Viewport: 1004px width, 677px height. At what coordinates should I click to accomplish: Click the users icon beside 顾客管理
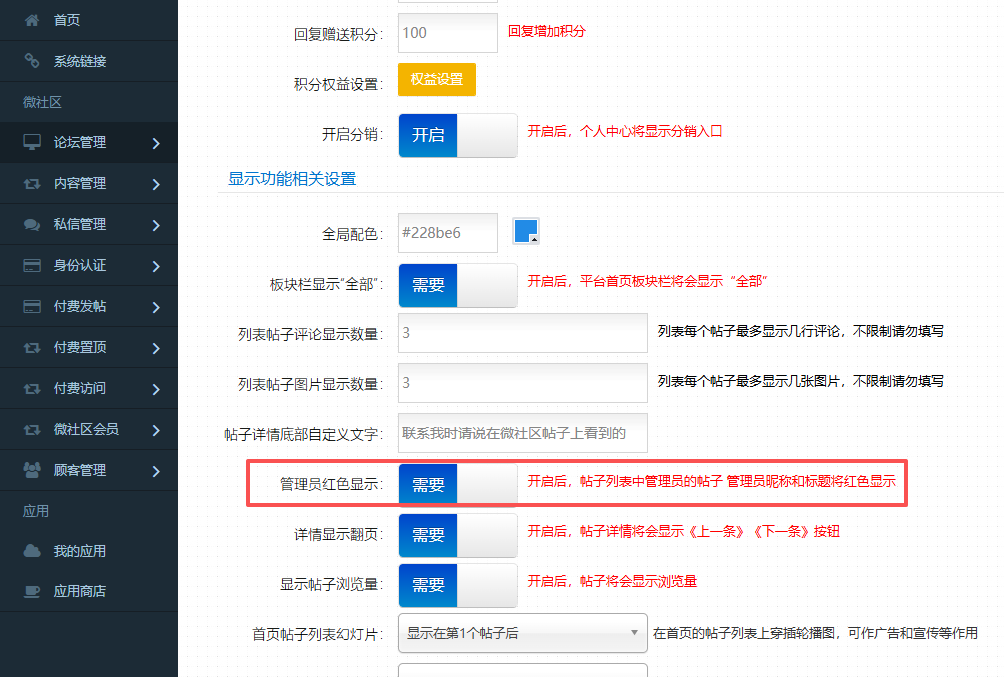click(32, 470)
